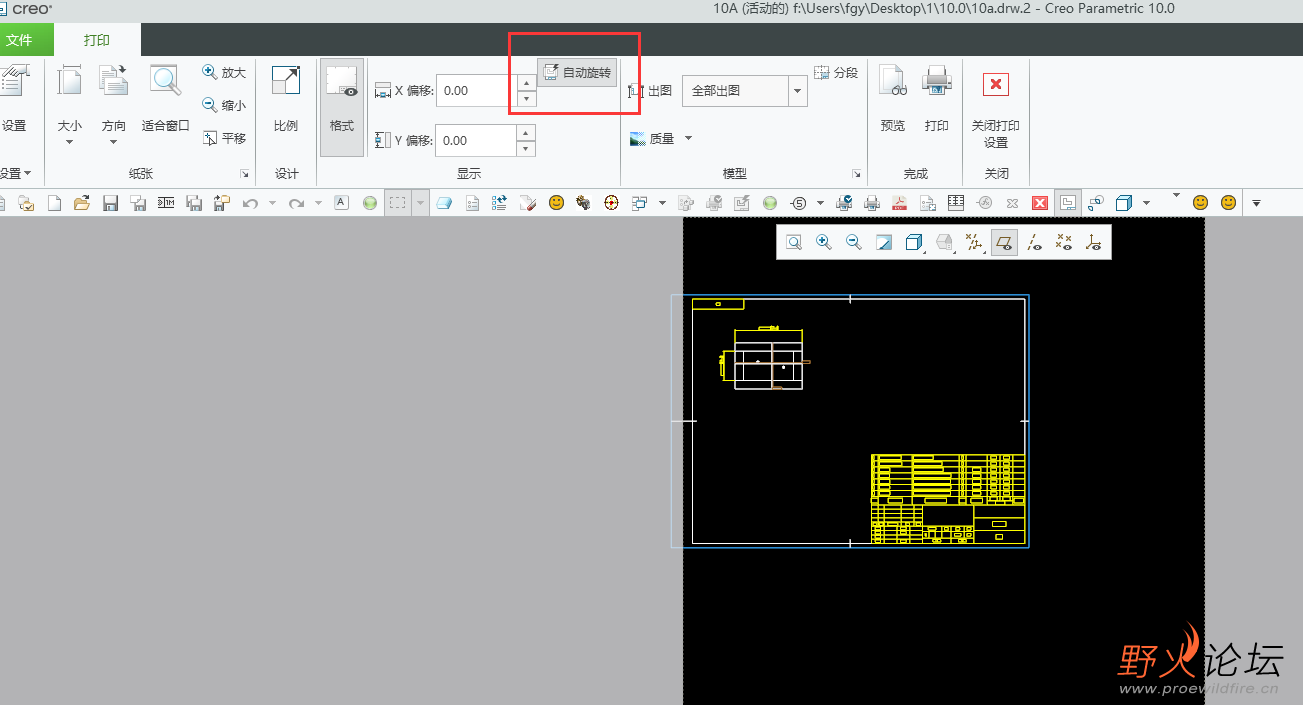Click the open folder icon

(82, 203)
